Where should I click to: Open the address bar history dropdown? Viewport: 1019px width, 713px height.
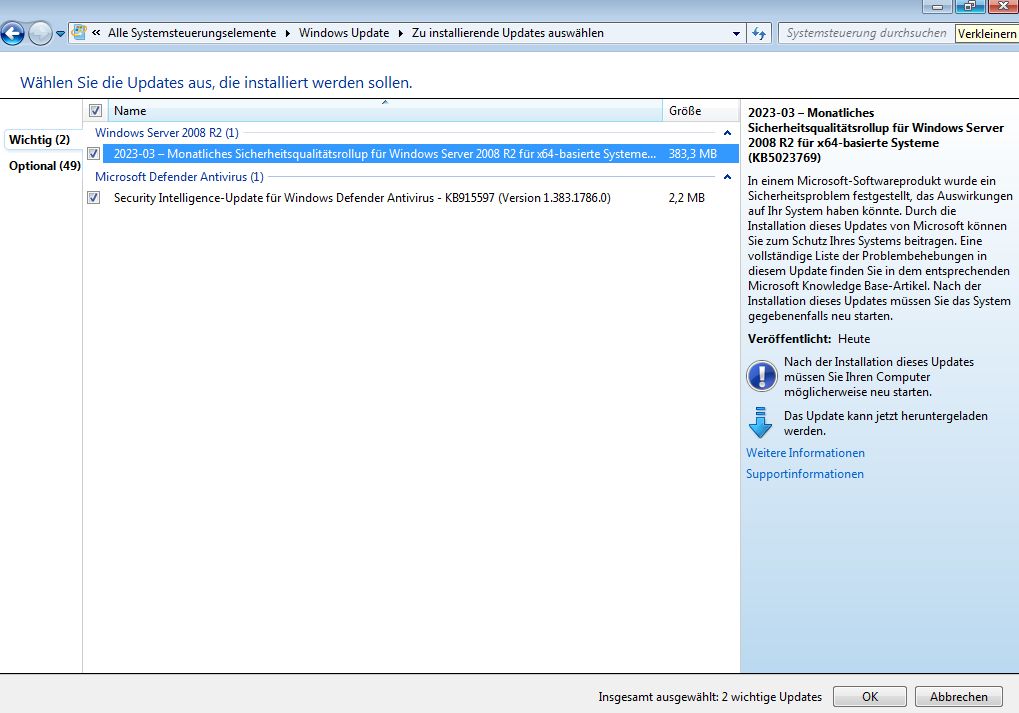(736, 33)
